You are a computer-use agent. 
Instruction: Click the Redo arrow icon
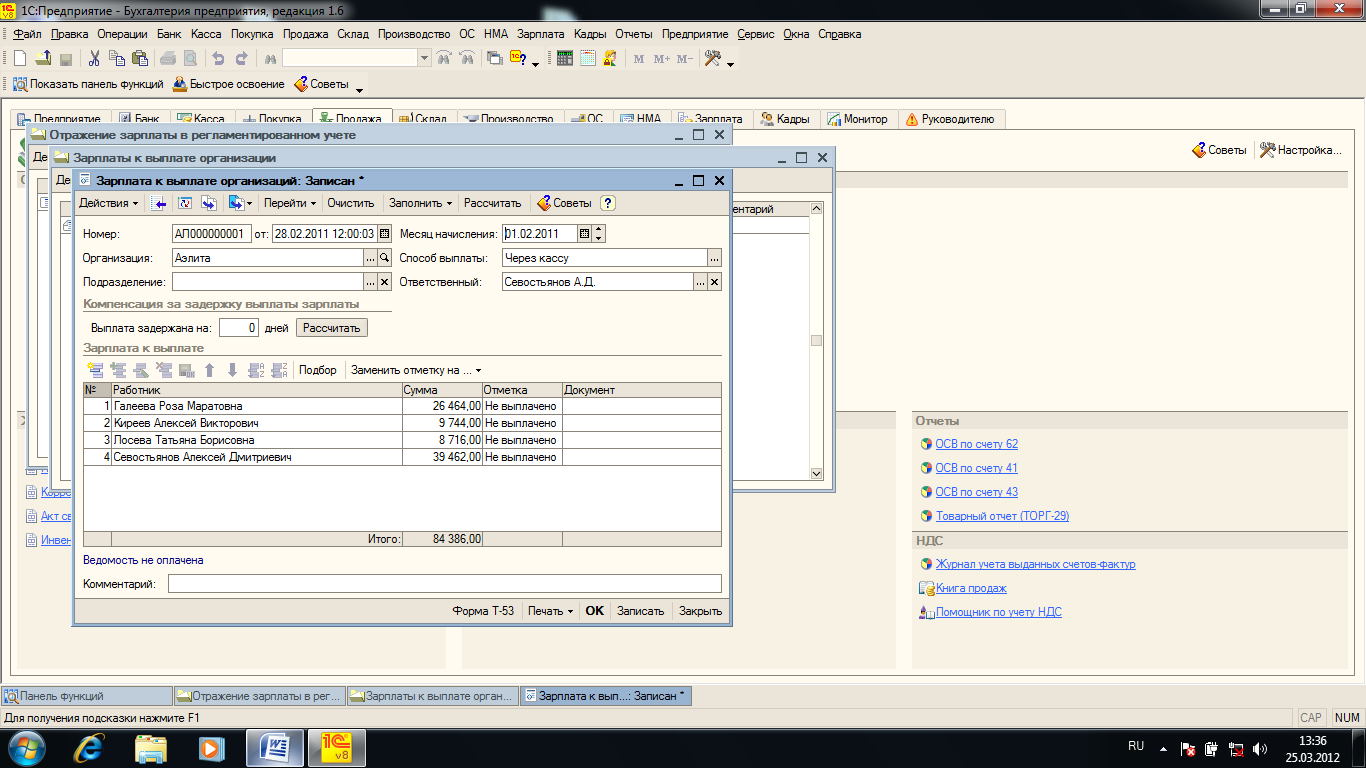coord(241,59)
